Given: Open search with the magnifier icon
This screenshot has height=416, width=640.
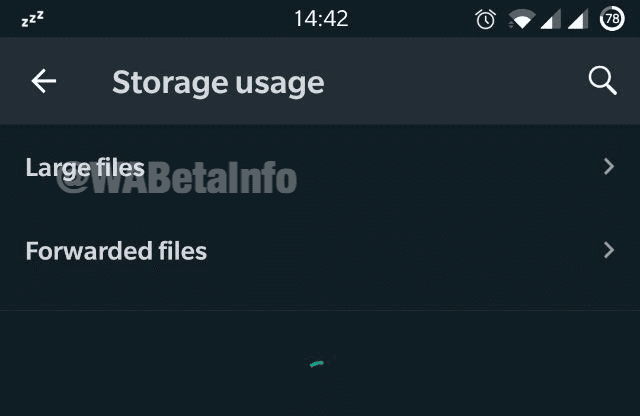Looking at the screenshot, I should [x=602, y=81].
